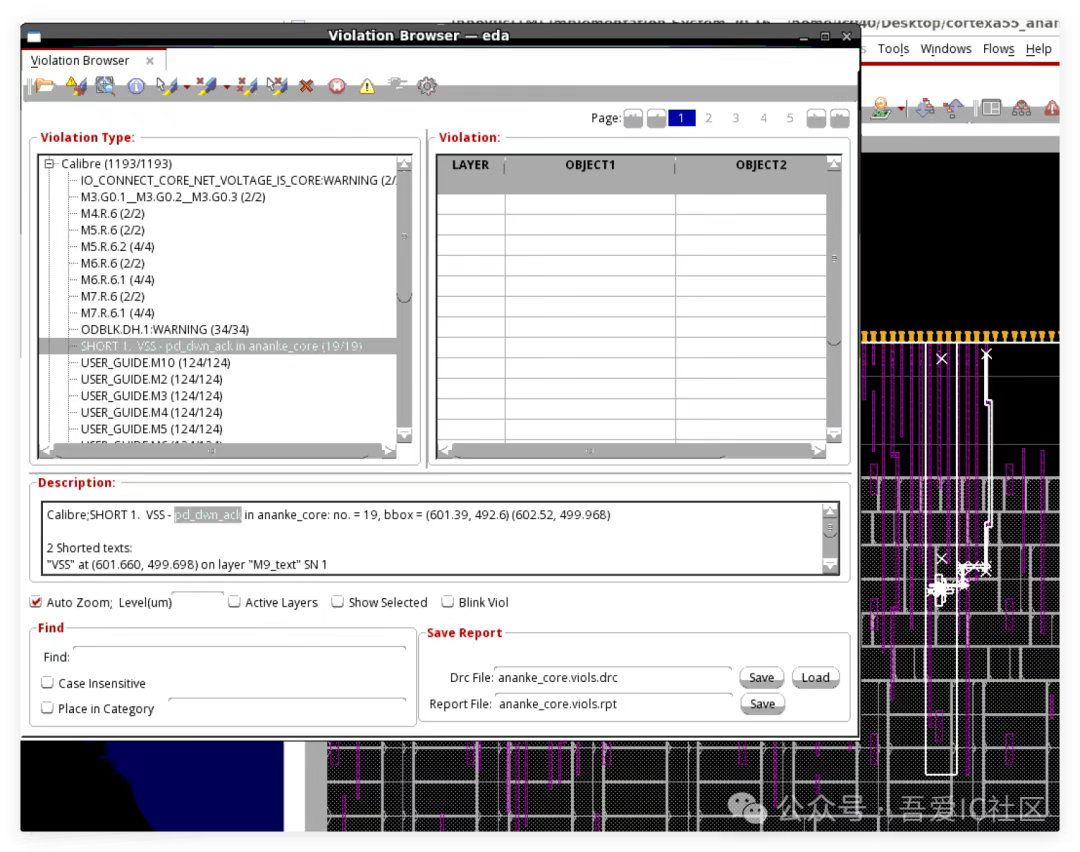This screenshot has height=852, width=1080.
Task: Select the Violation Browser tab
Action: click(x=80, y=61)
